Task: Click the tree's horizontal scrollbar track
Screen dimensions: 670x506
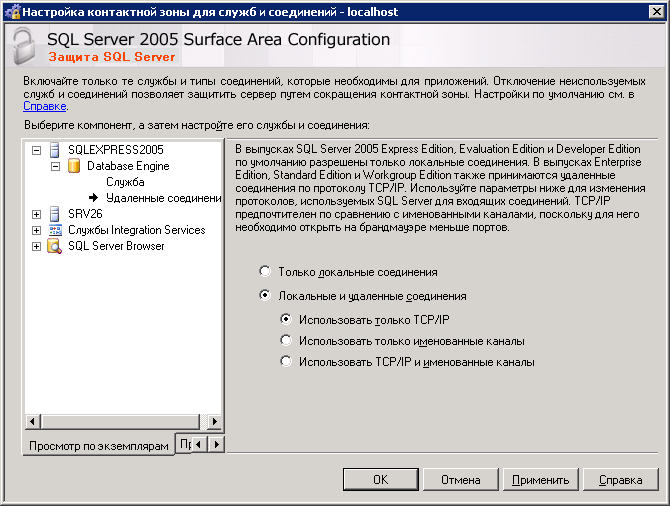Action: coord(204,422)
